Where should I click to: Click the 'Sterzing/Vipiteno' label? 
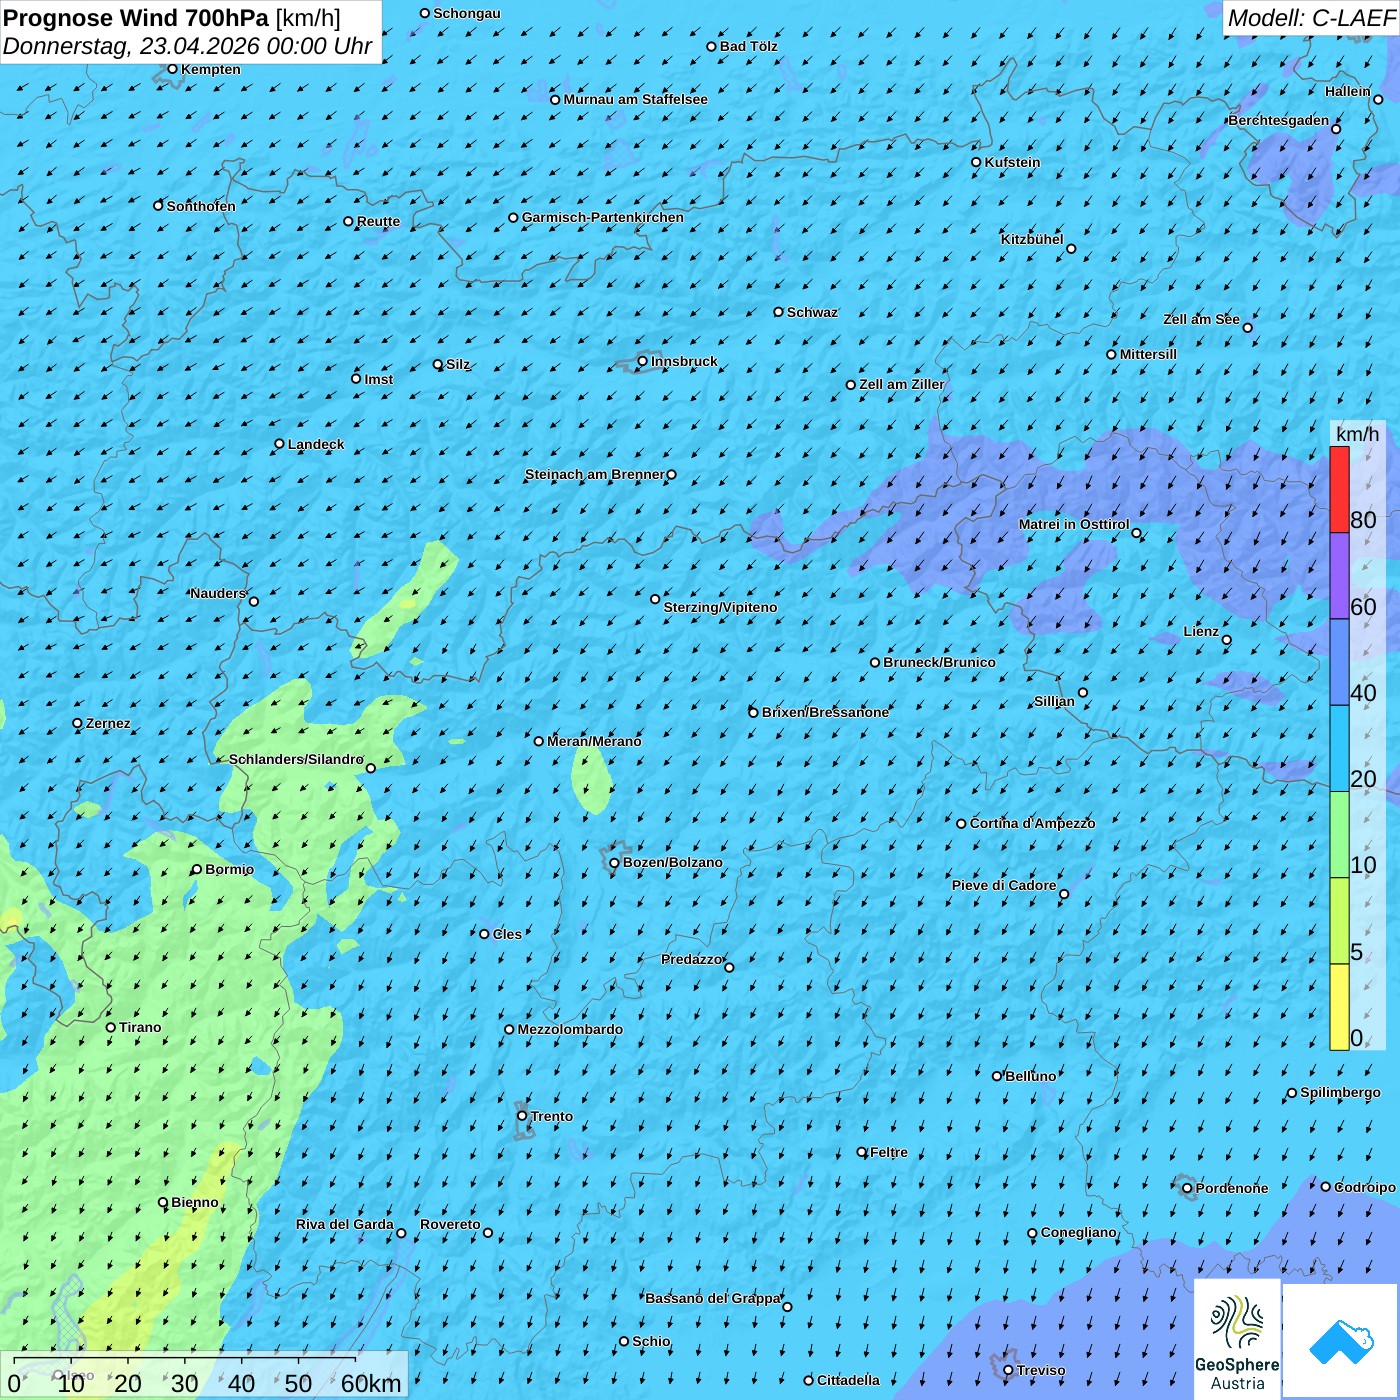pyautogui.click(x=720, y=607)
